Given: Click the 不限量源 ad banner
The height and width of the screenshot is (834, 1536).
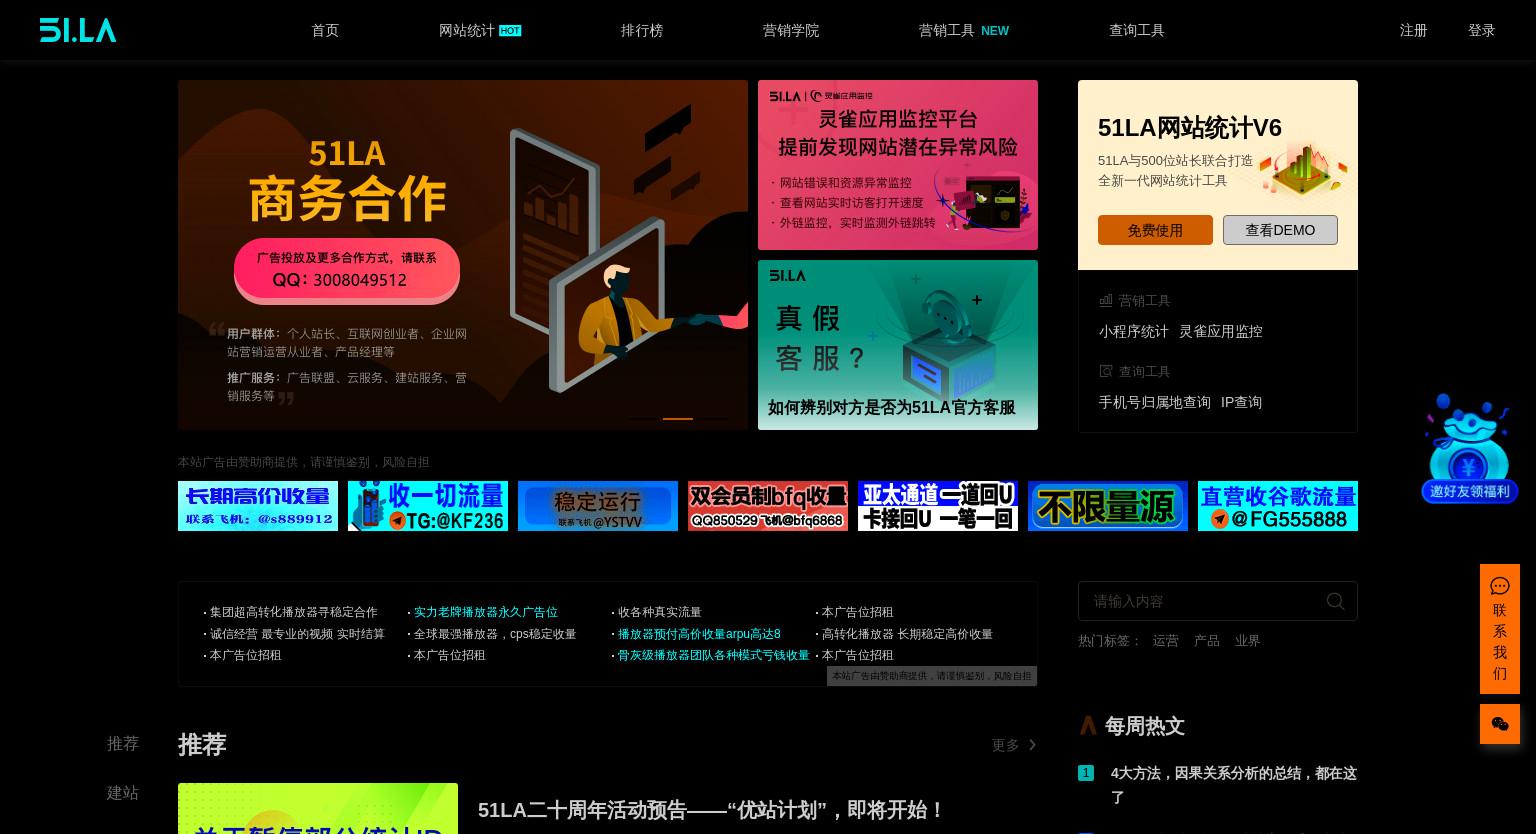Looking at the screenshot, I should [1108, 506].
